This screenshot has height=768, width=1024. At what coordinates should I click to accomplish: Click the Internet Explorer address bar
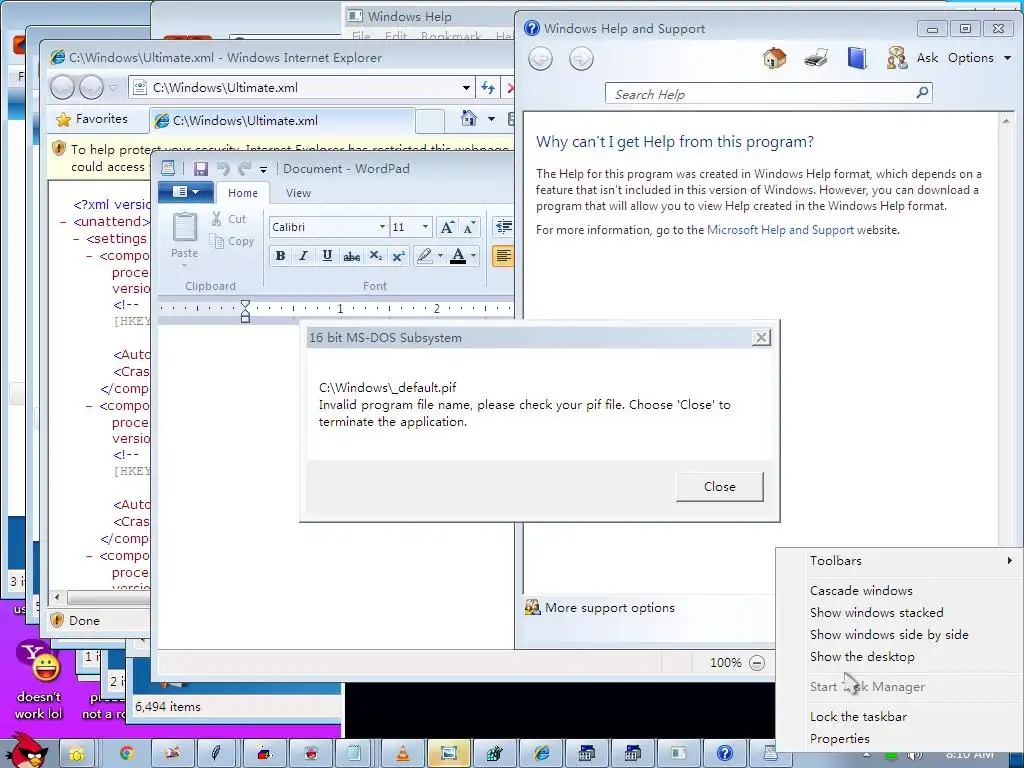302,88
